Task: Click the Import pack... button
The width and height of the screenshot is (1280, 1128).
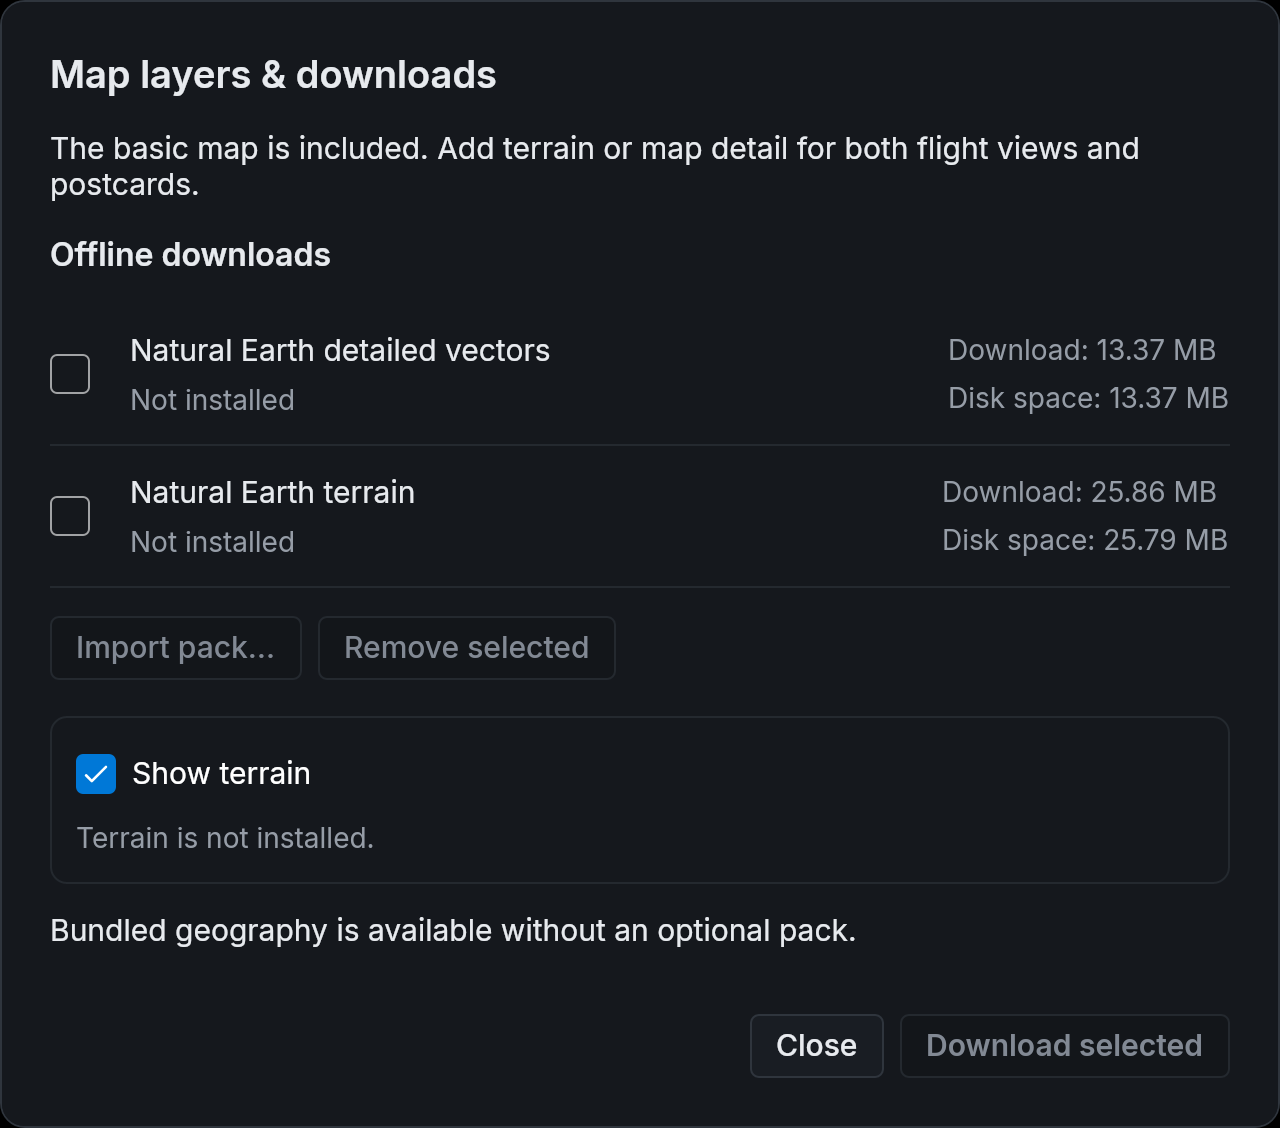Action: (x=176, y=648)
